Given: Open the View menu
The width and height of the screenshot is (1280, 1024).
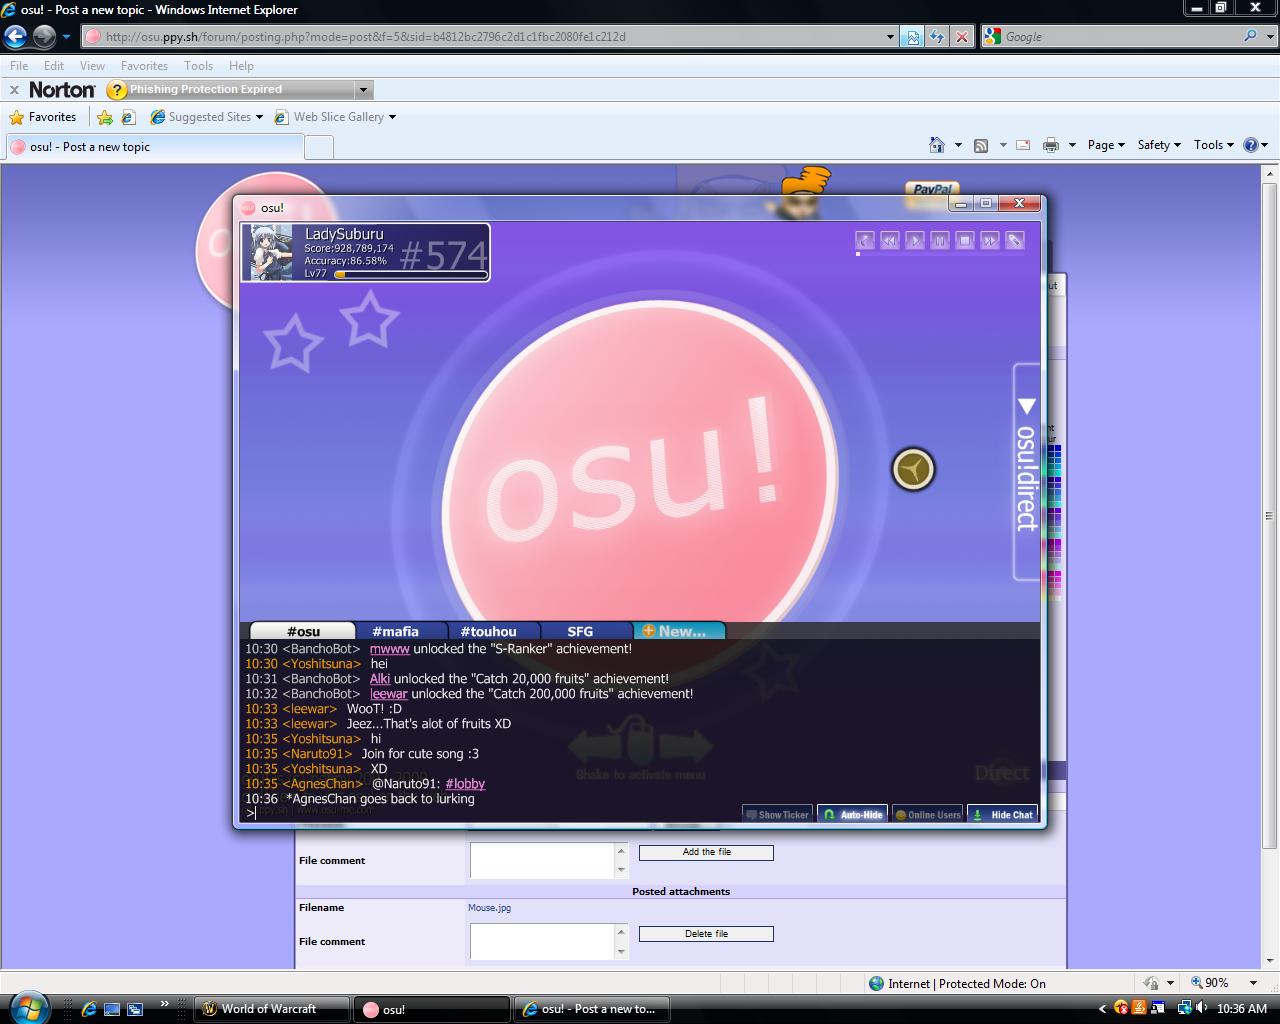Looking at the screenshot, I should coord(92,66).
